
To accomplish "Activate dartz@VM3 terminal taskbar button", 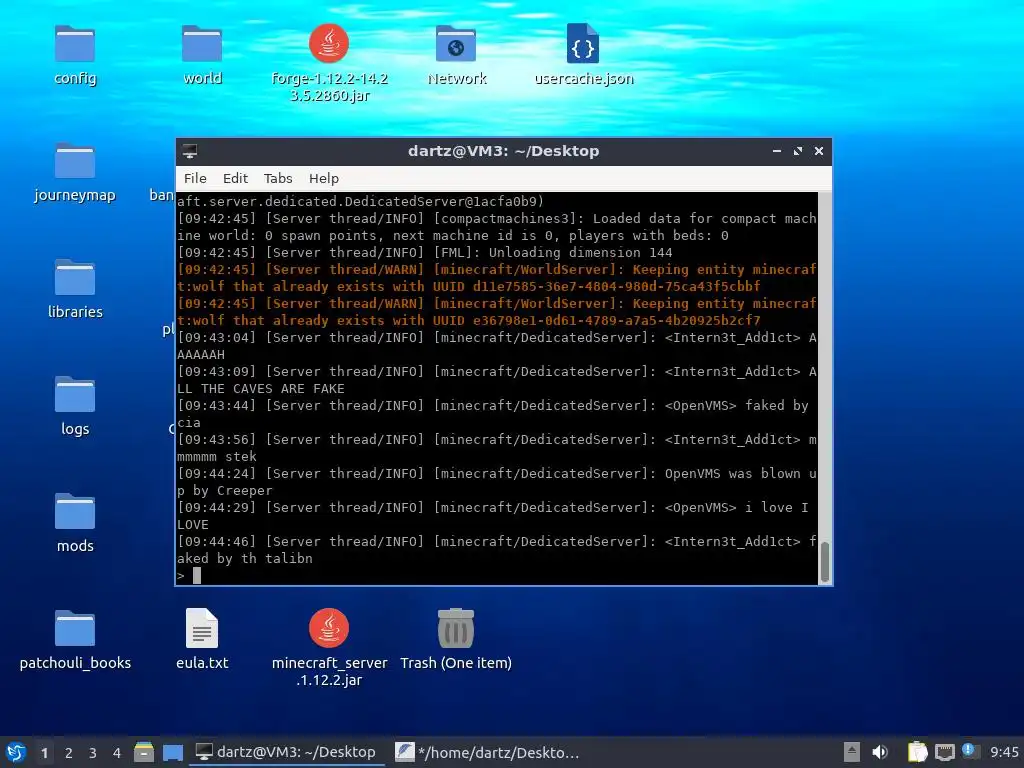I will coord(287,752).
